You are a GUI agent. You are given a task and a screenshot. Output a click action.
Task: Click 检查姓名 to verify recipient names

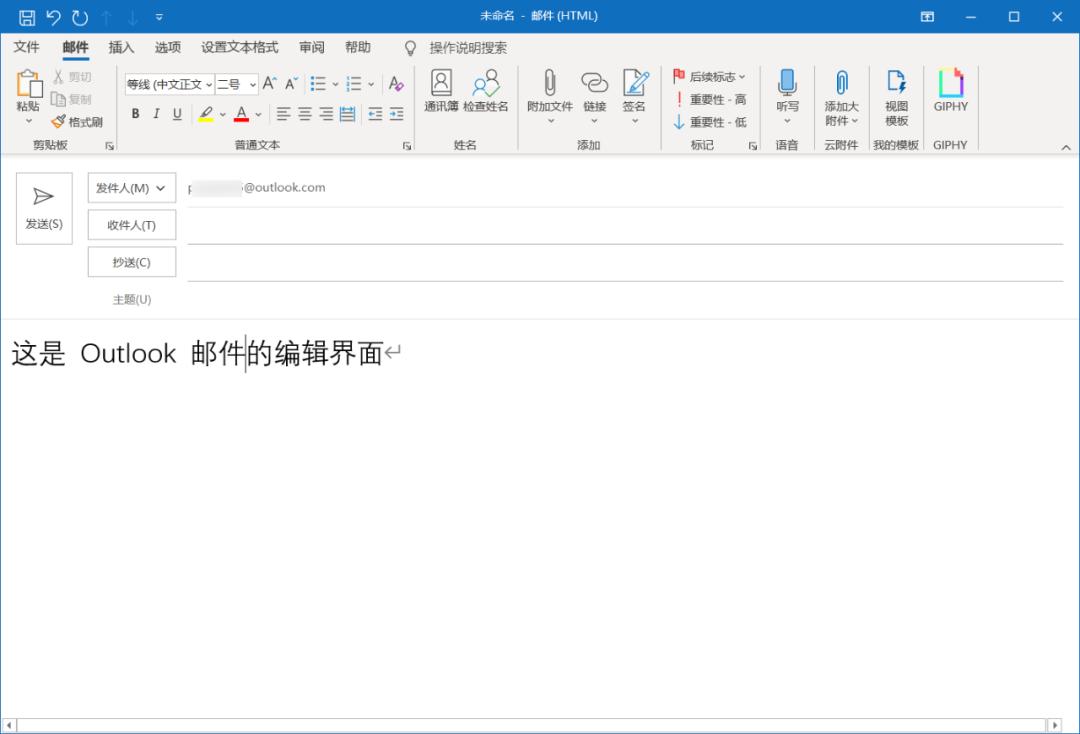489,96
